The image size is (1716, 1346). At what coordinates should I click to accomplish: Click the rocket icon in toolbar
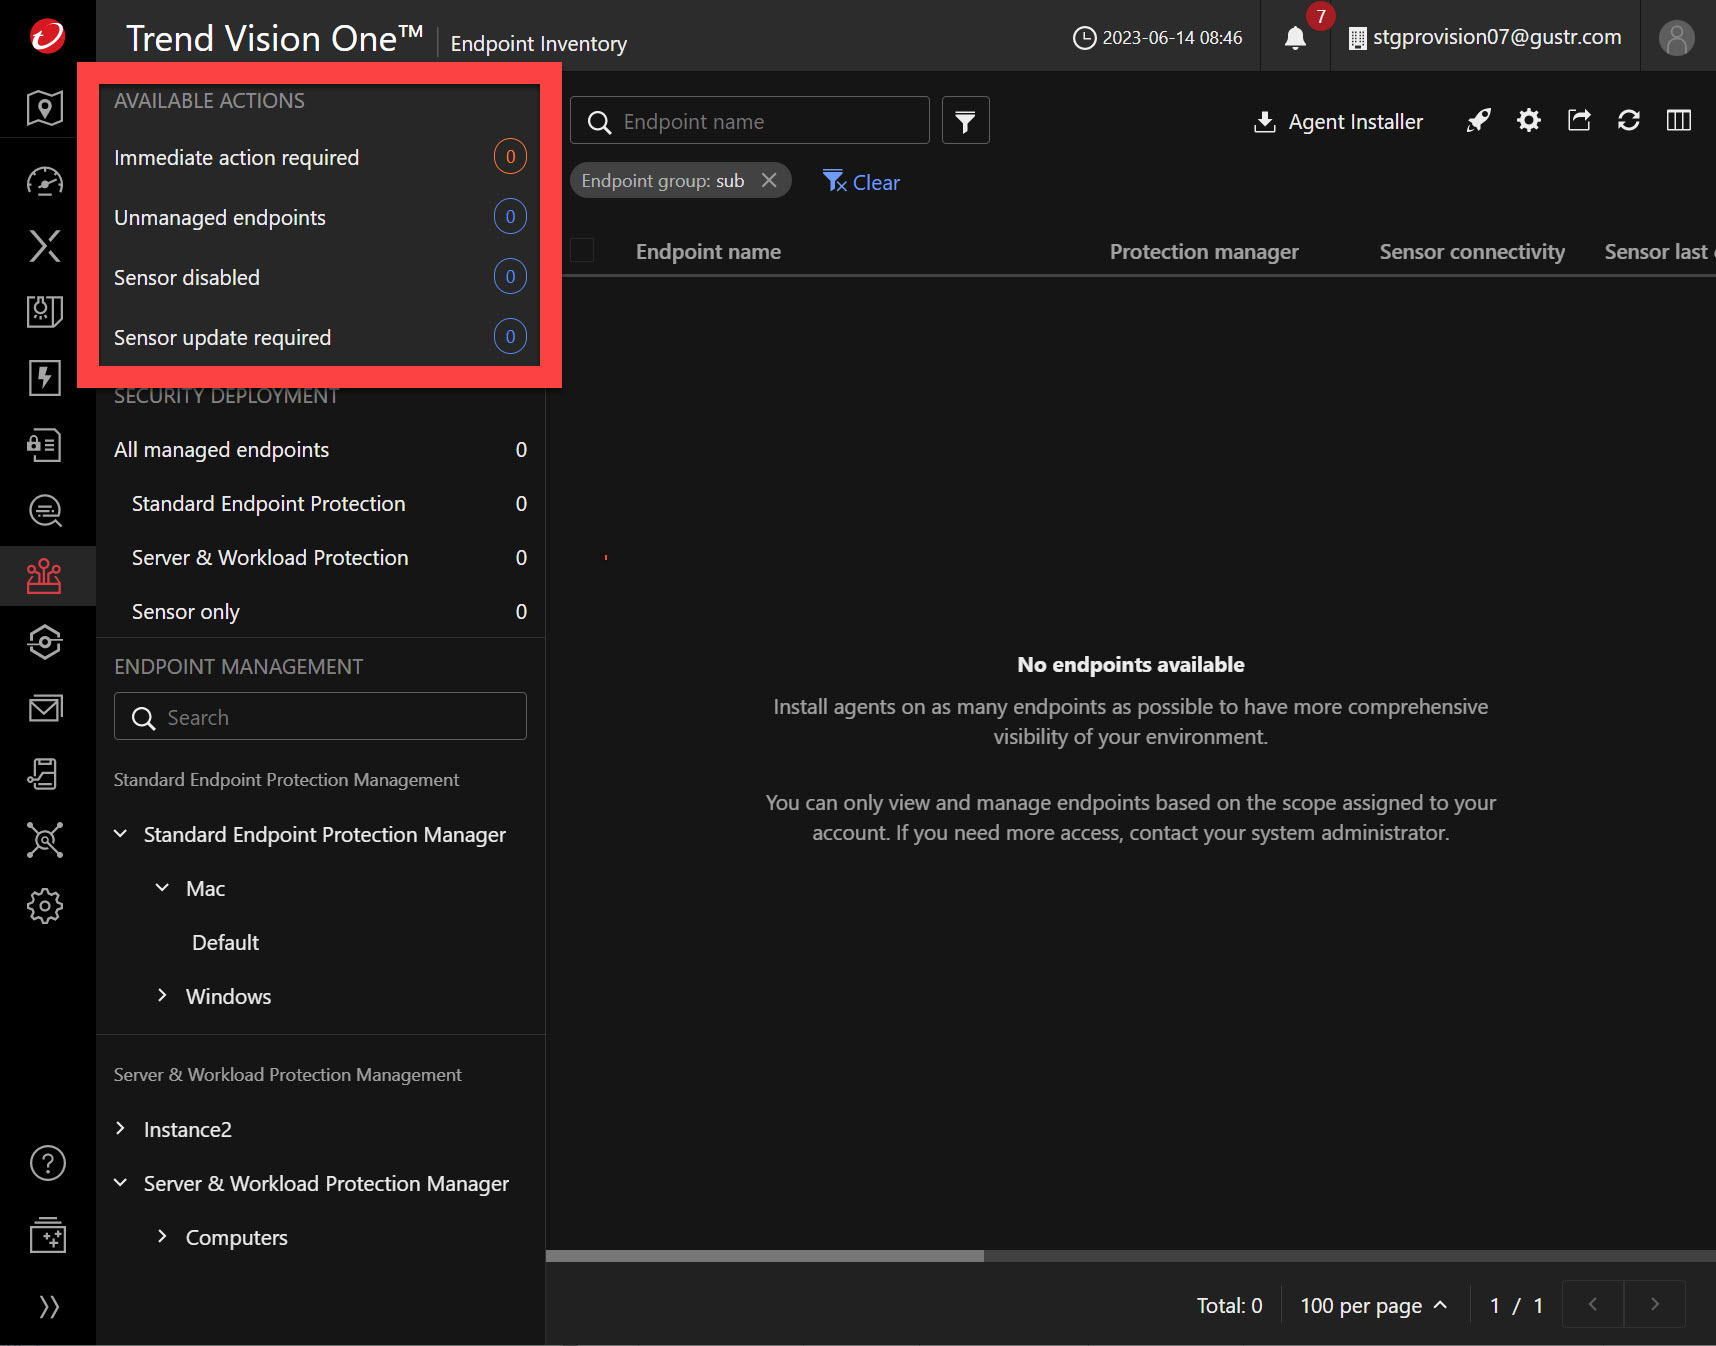pyautogui.click(x=1478, y=121)
